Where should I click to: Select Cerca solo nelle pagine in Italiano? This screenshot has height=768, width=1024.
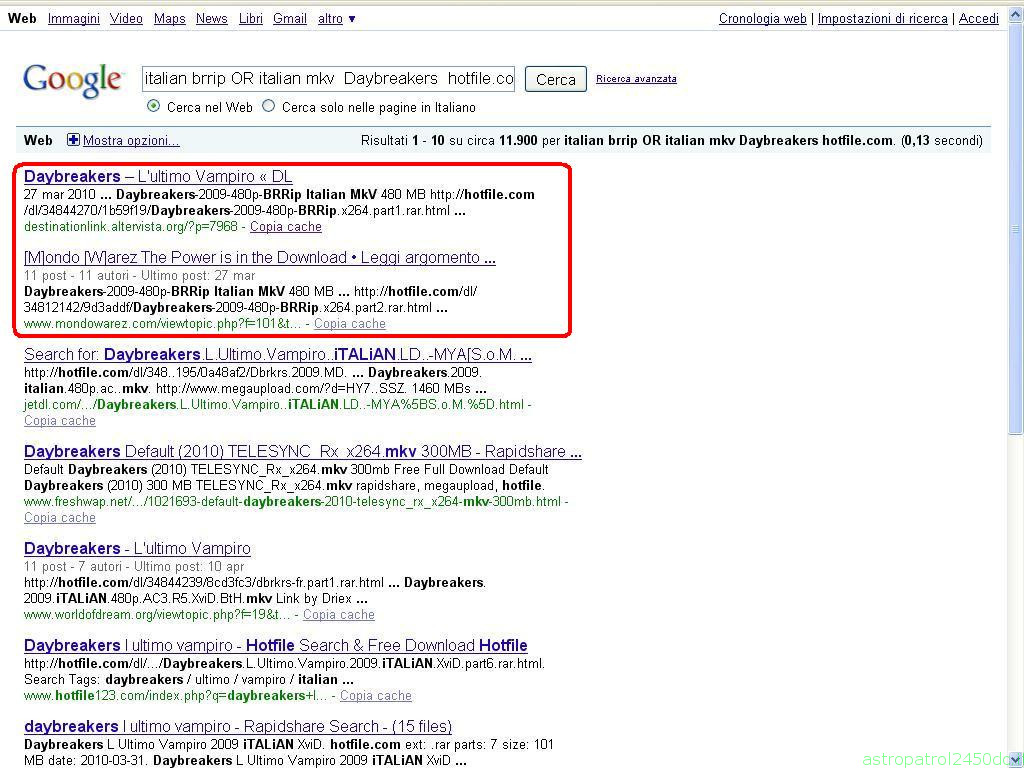pos(268,106)
